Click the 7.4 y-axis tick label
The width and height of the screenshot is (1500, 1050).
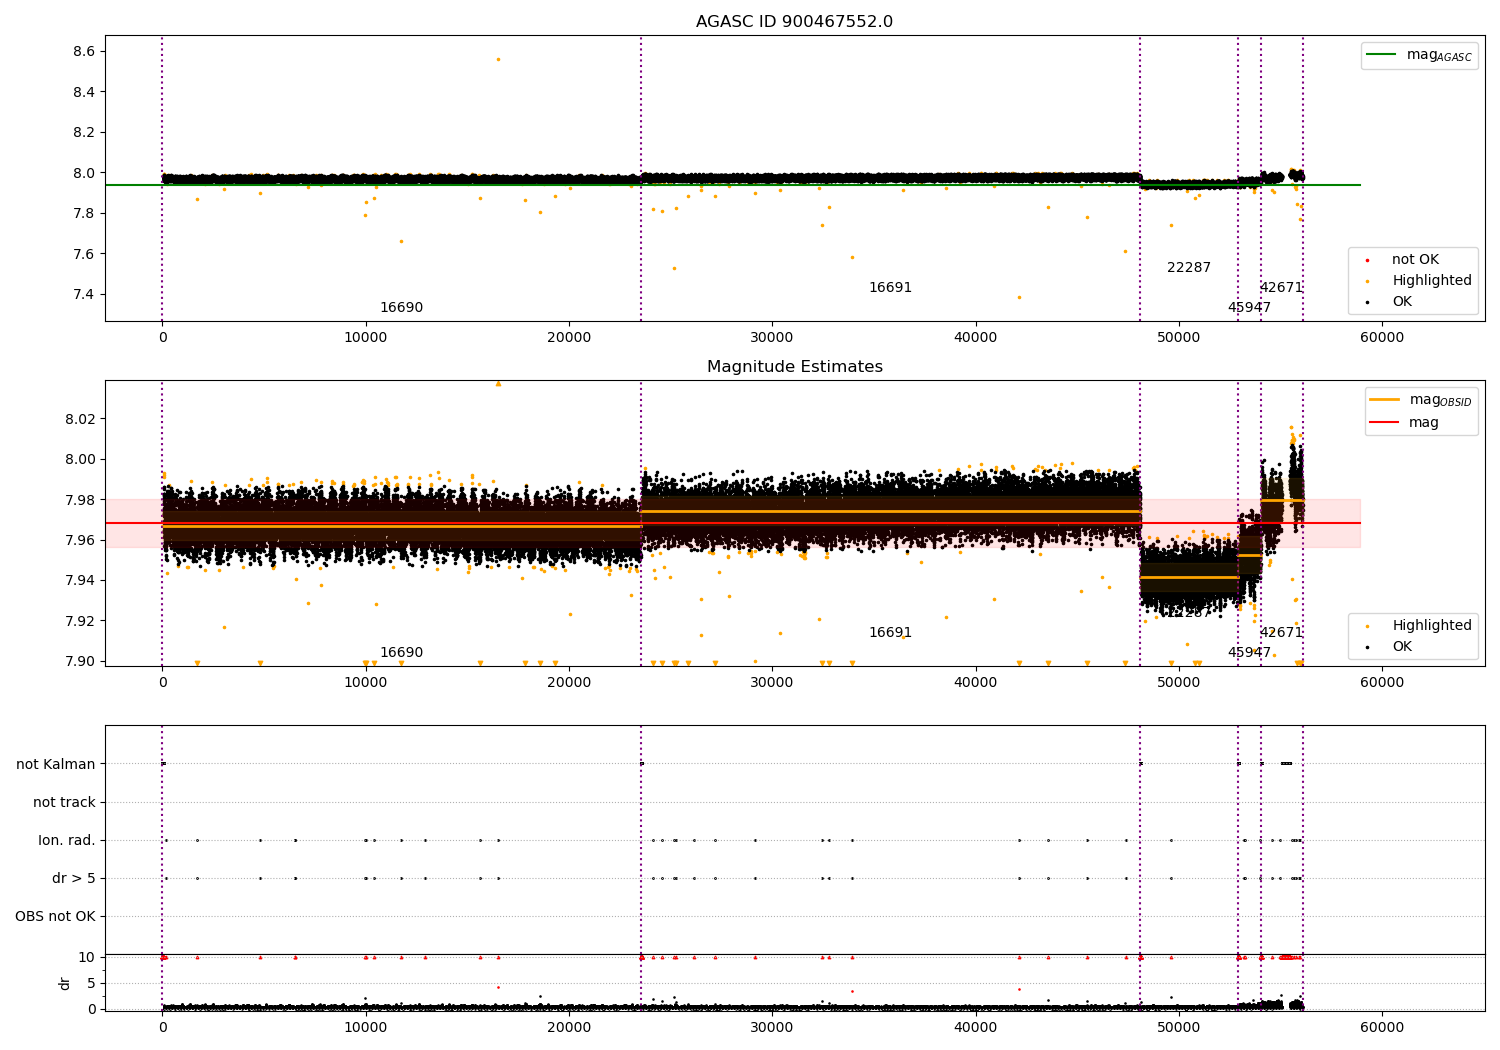pyautogui.click(x=84, y=294)
